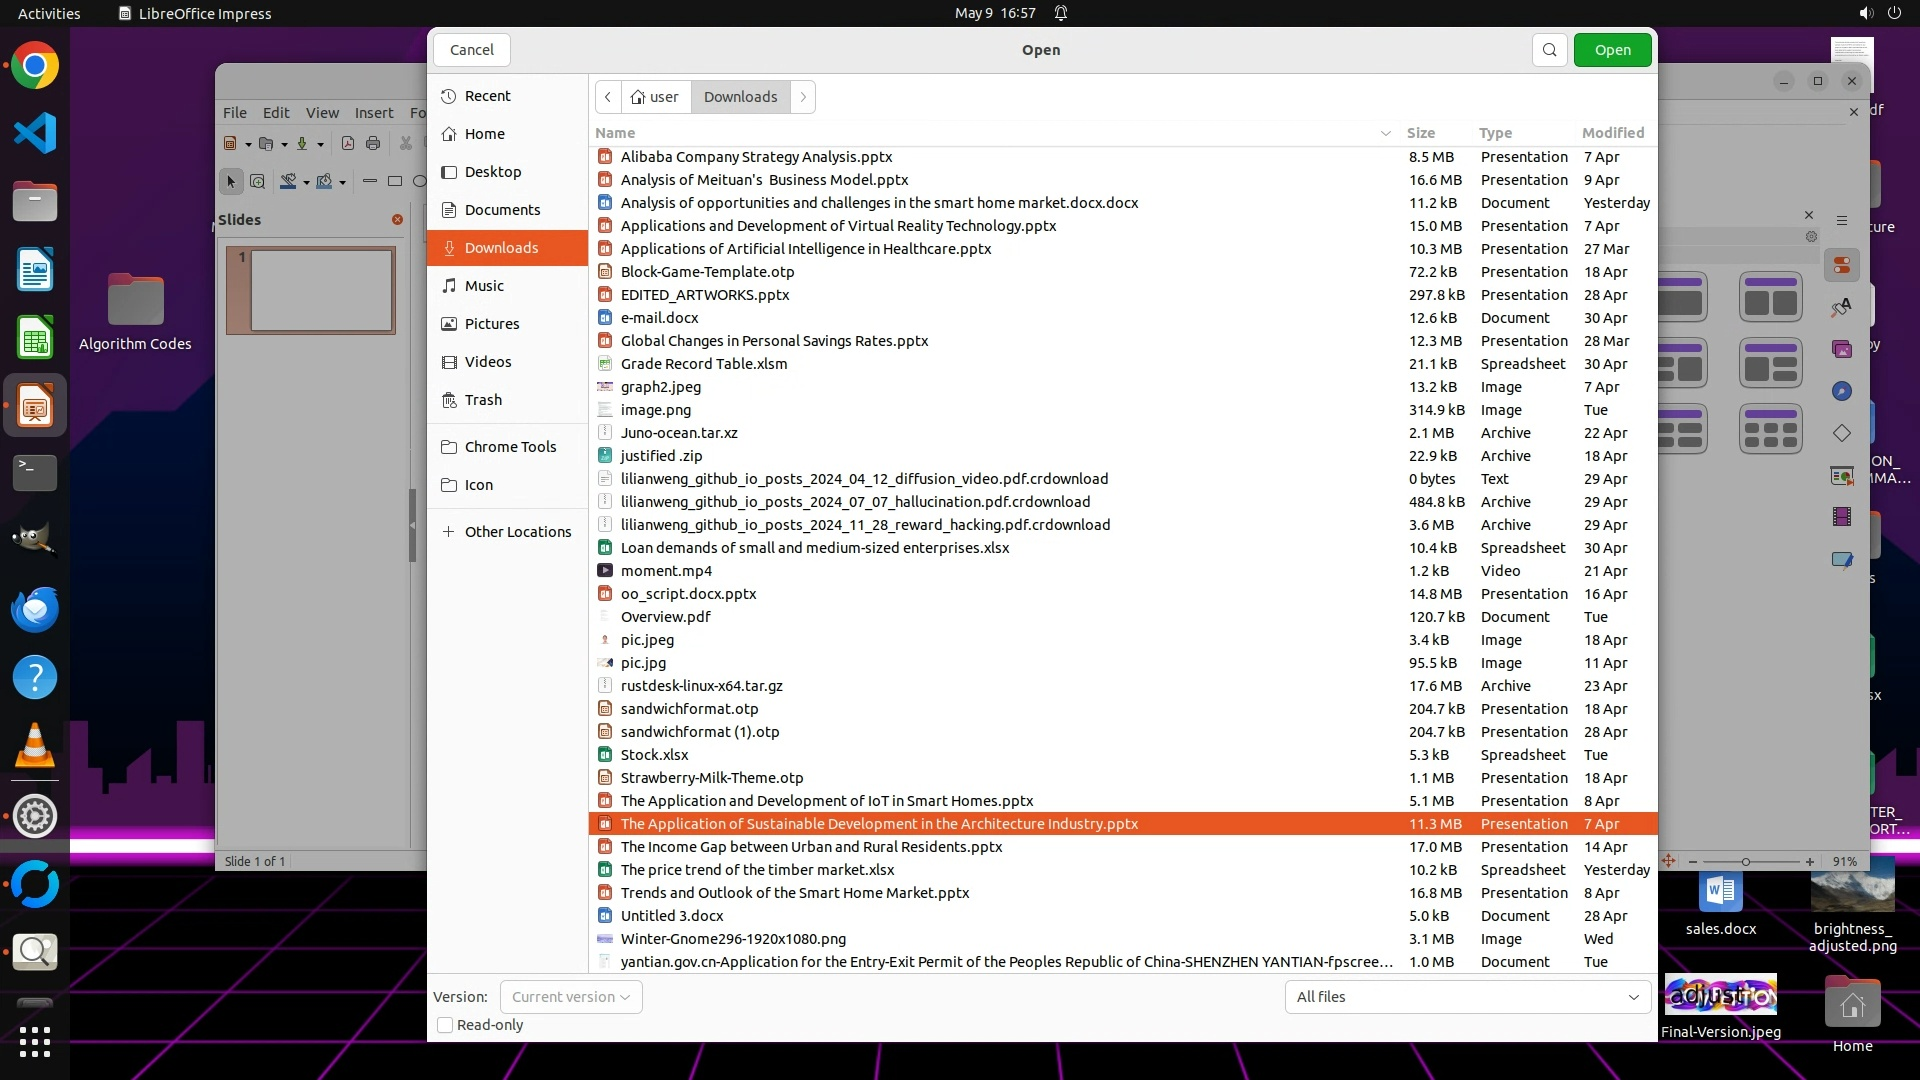Open Thunderbird from the dock
Viewport: 1920px width, 1080px height.
pyautogui.click(x=35, y=609)
